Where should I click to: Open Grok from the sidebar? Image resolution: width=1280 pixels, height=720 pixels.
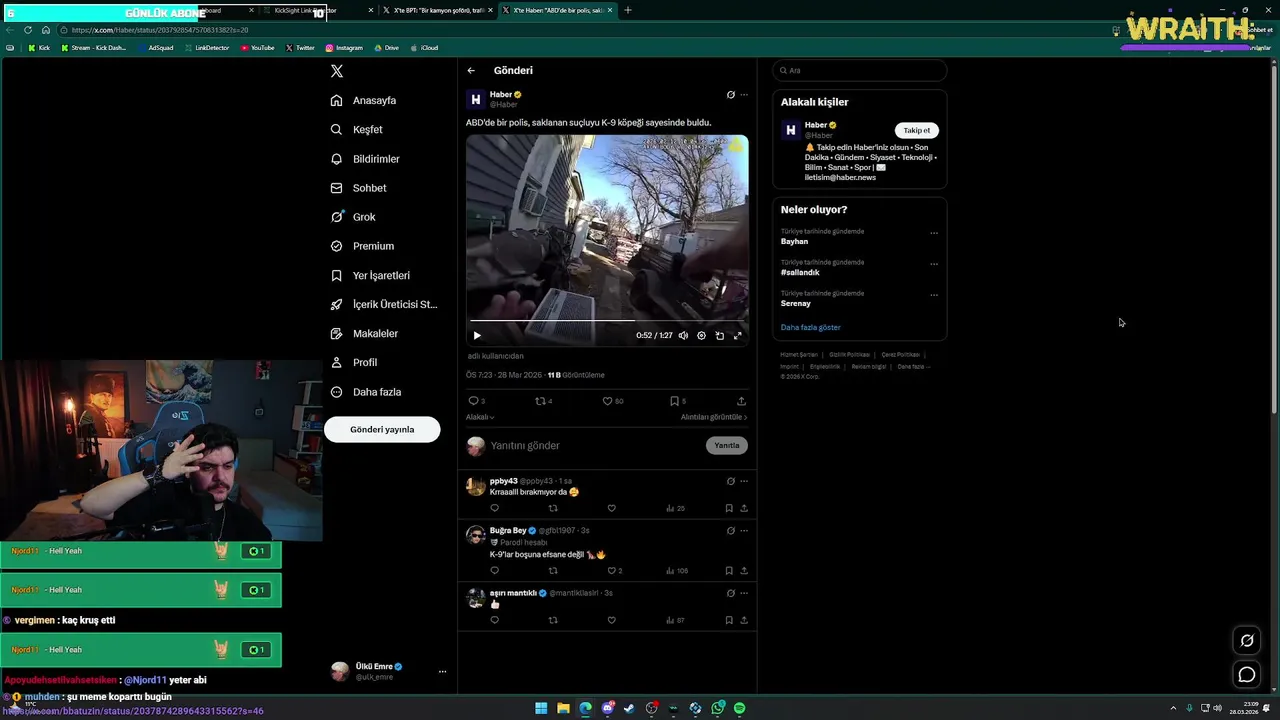353,217
